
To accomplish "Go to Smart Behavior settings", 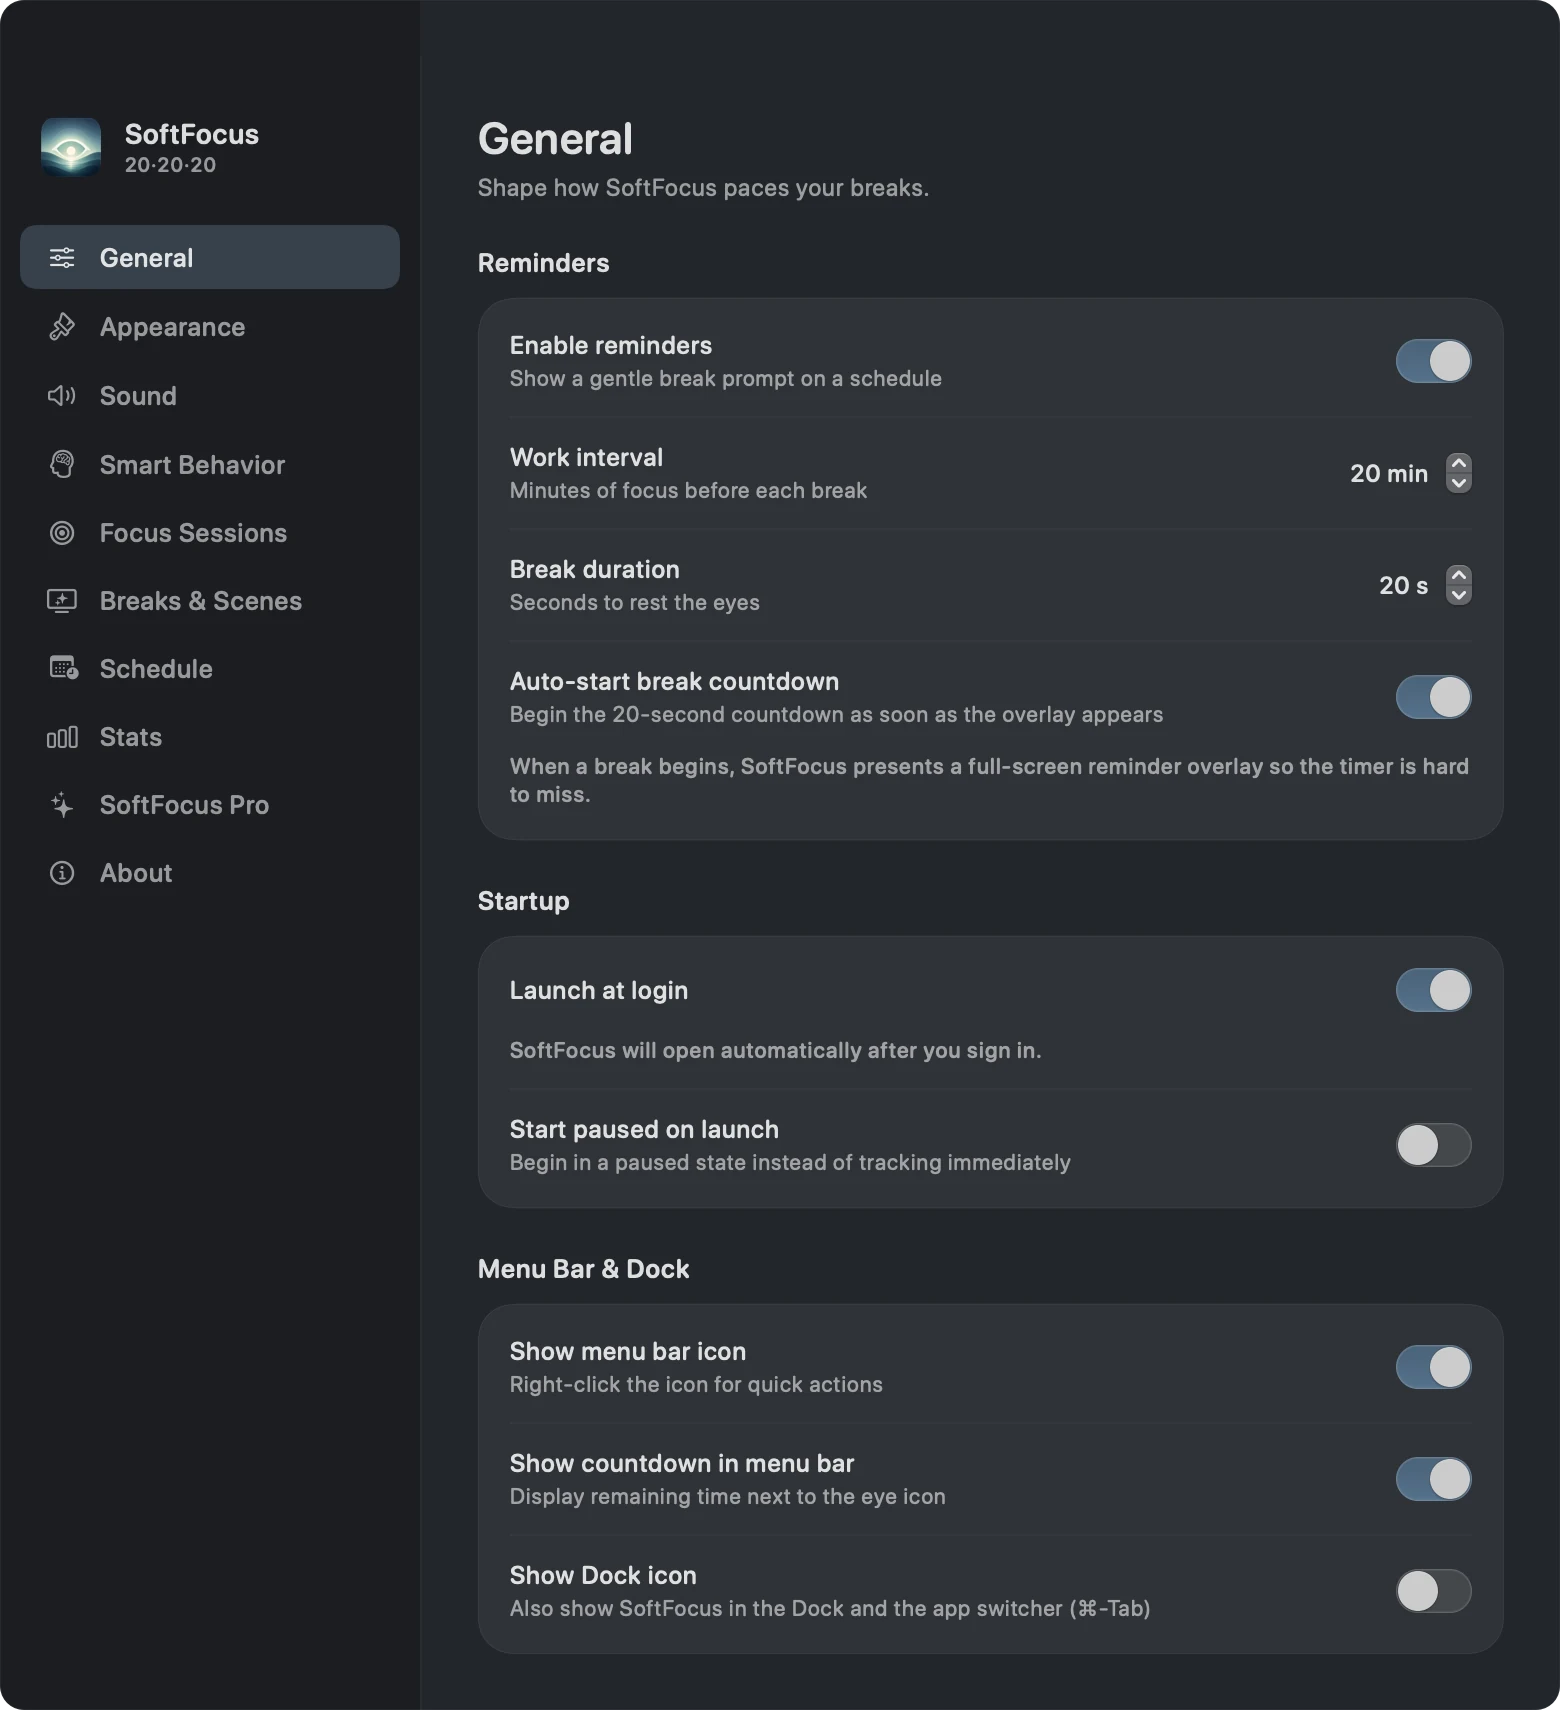I will pyautogui.click(x=210, y=464).
